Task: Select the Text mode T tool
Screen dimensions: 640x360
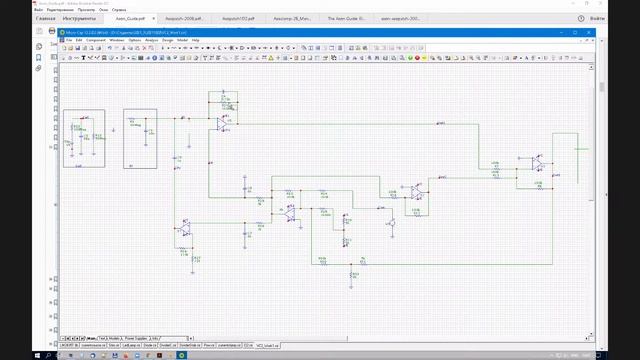Action: (83, 58)
